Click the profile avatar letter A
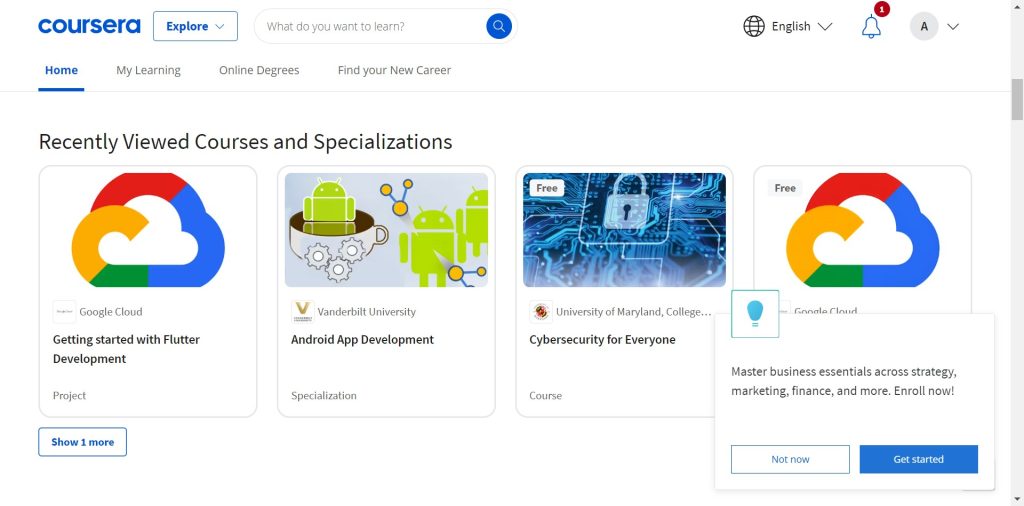The width and height of the screenshot is (1024, 506). (x=924, y=27)
